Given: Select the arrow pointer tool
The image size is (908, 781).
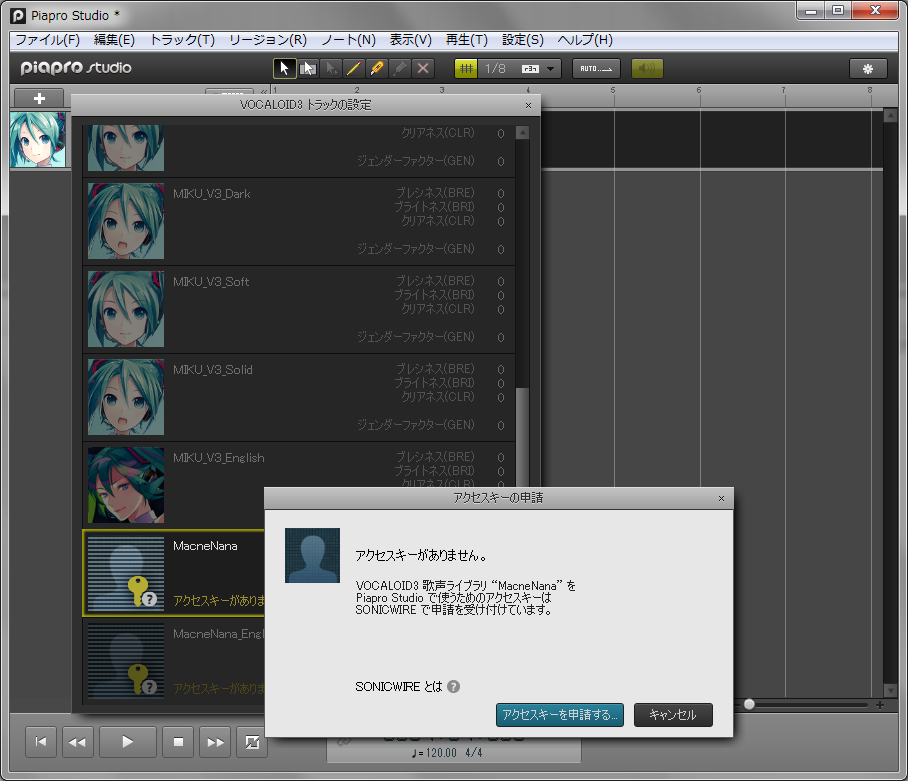Looking at the screenshot, I should [284, 68].
